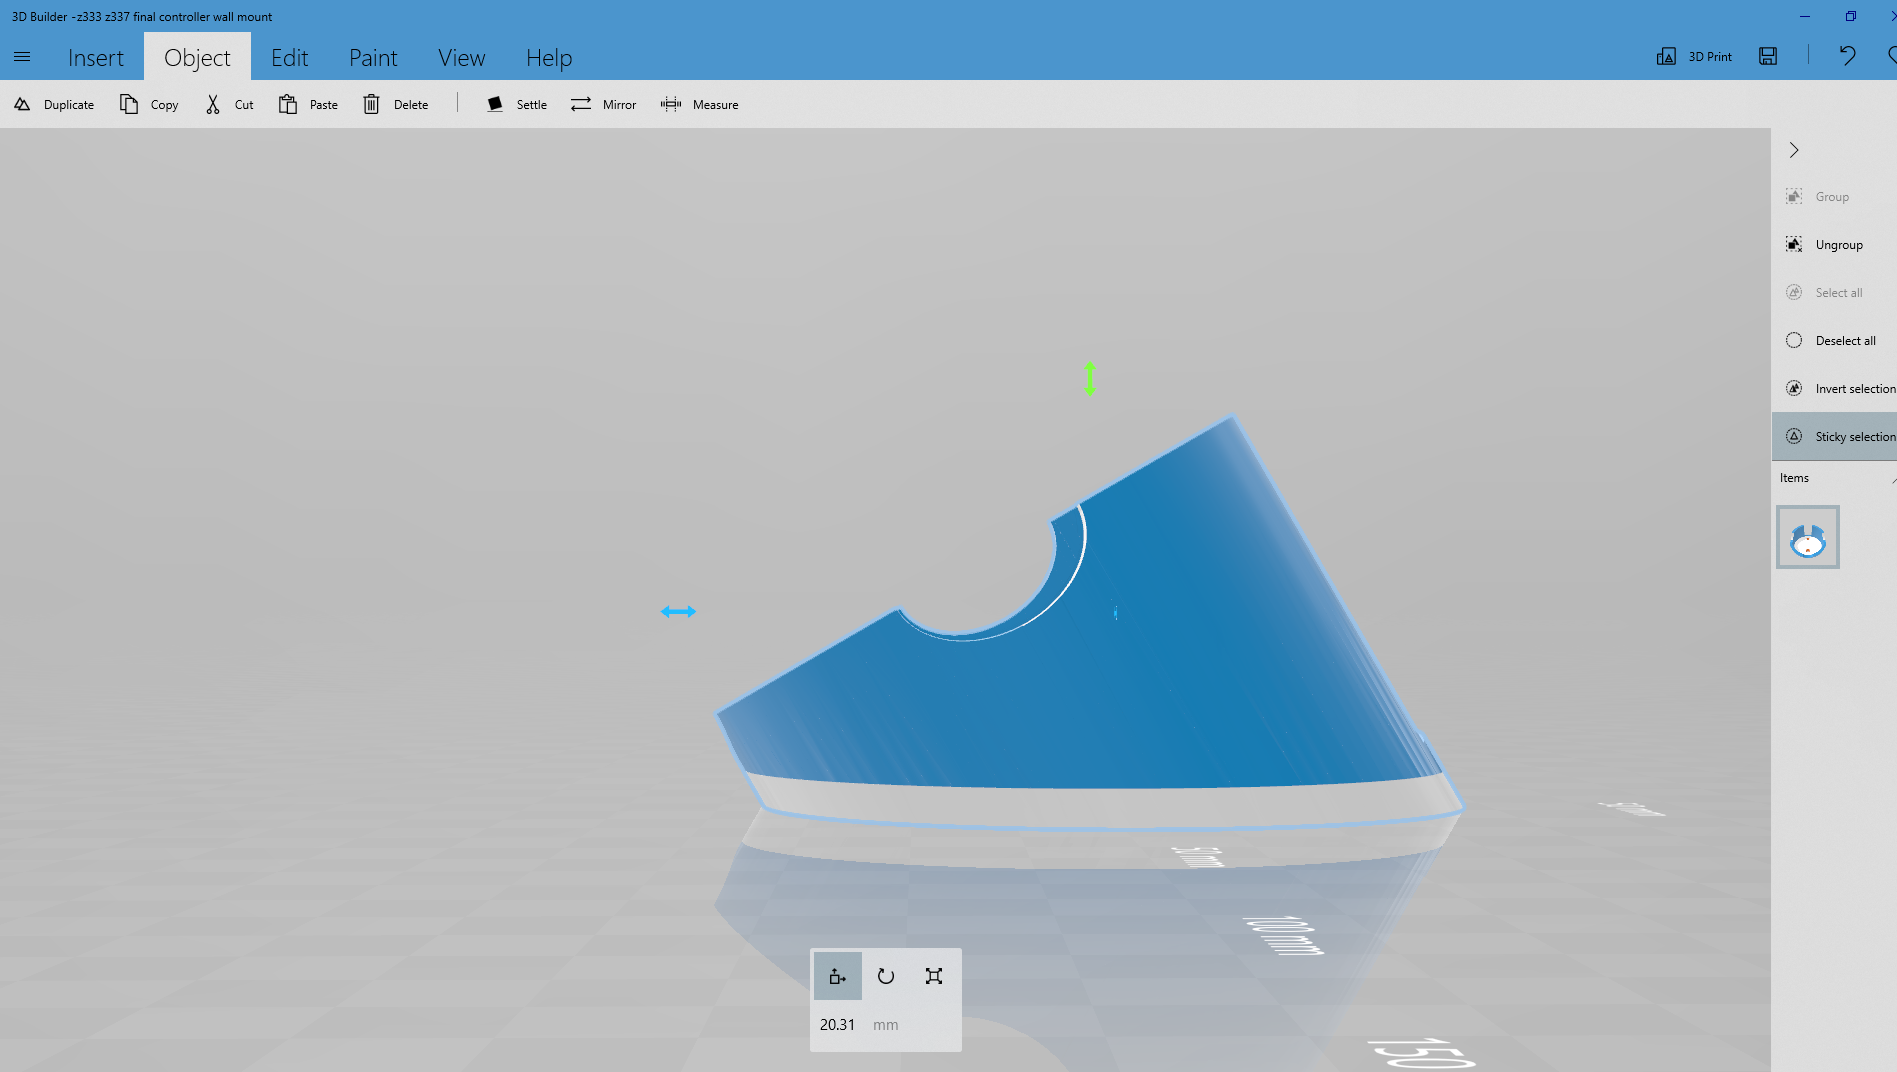Click the 3D Print printer icon

pos(1666,56)
